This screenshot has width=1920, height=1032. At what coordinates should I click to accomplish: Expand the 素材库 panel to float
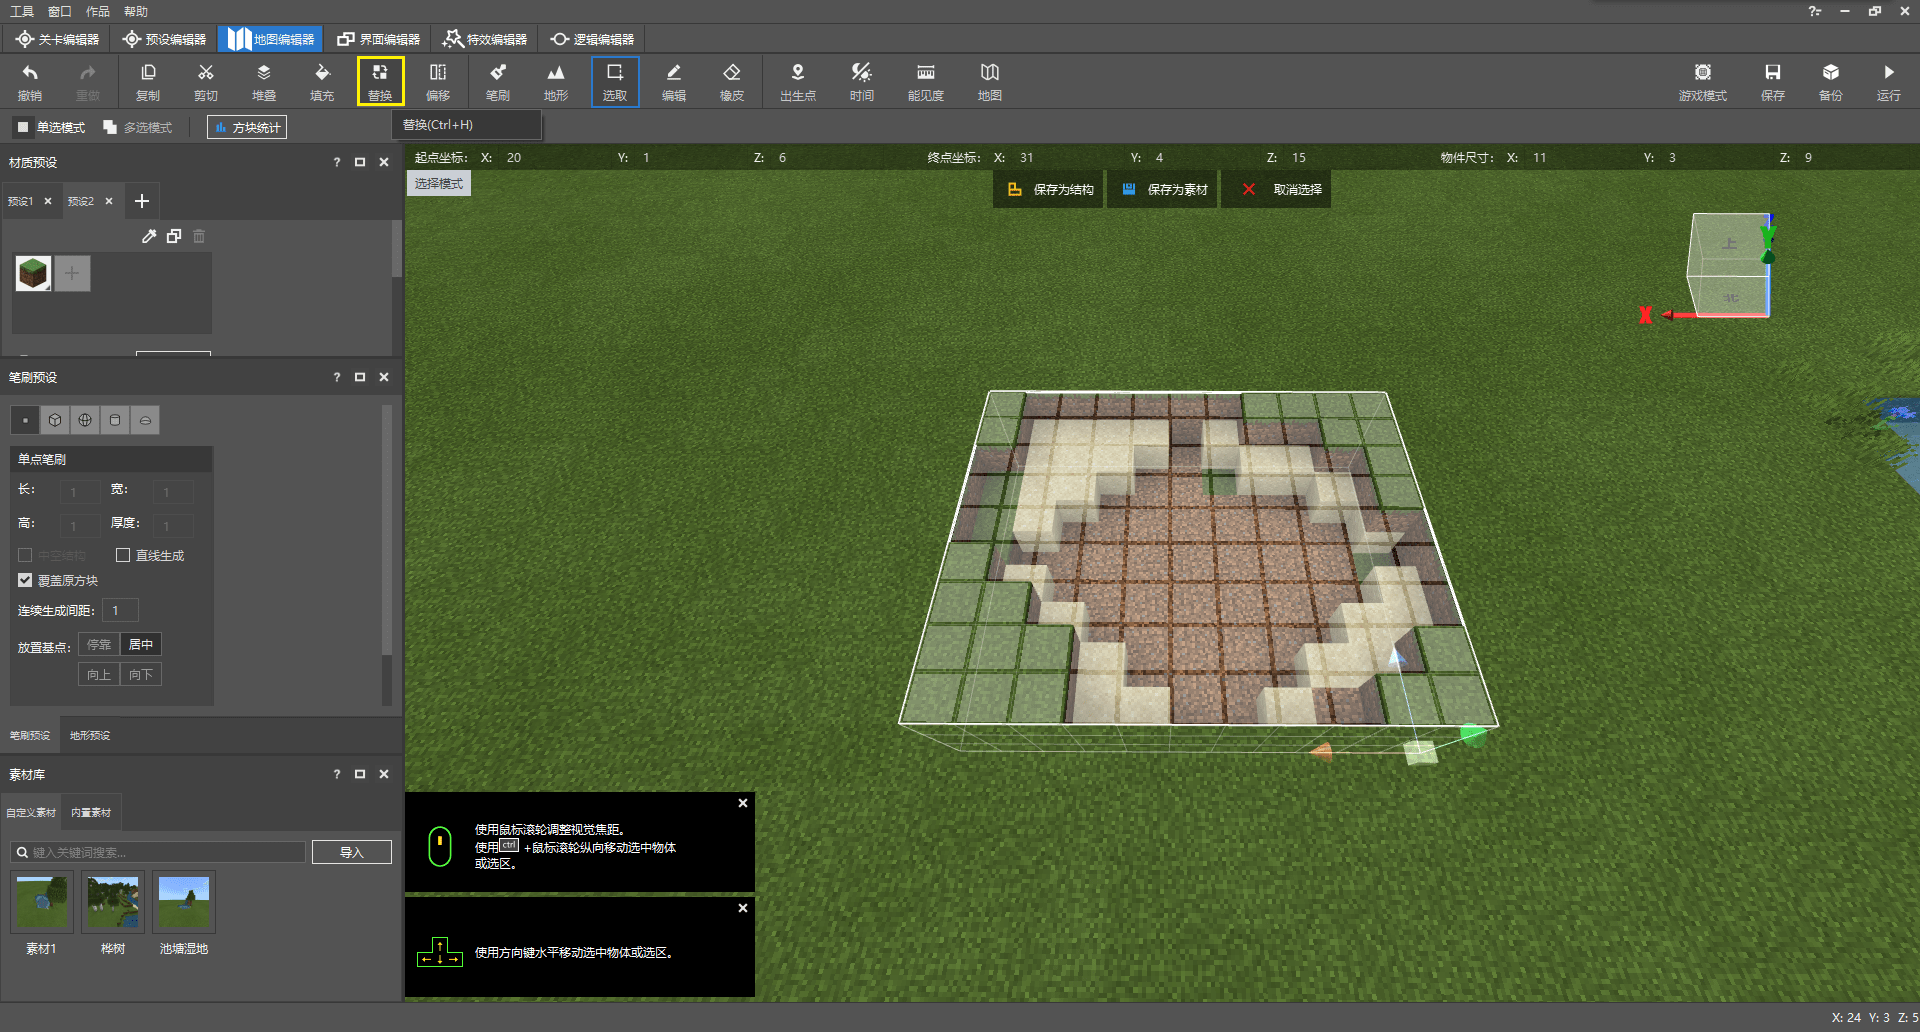360,774
